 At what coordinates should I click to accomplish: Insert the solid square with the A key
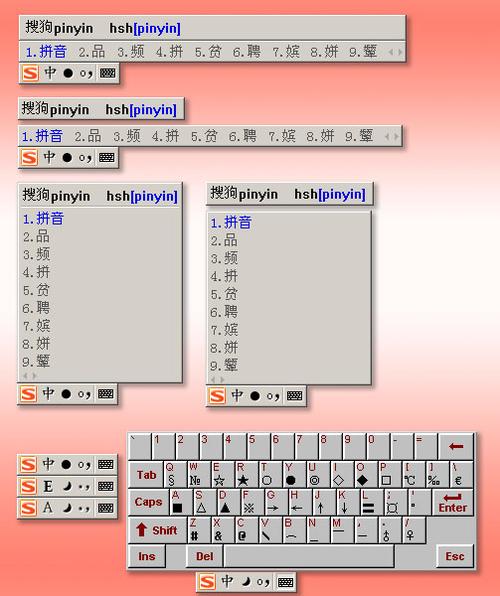(181, 502)
